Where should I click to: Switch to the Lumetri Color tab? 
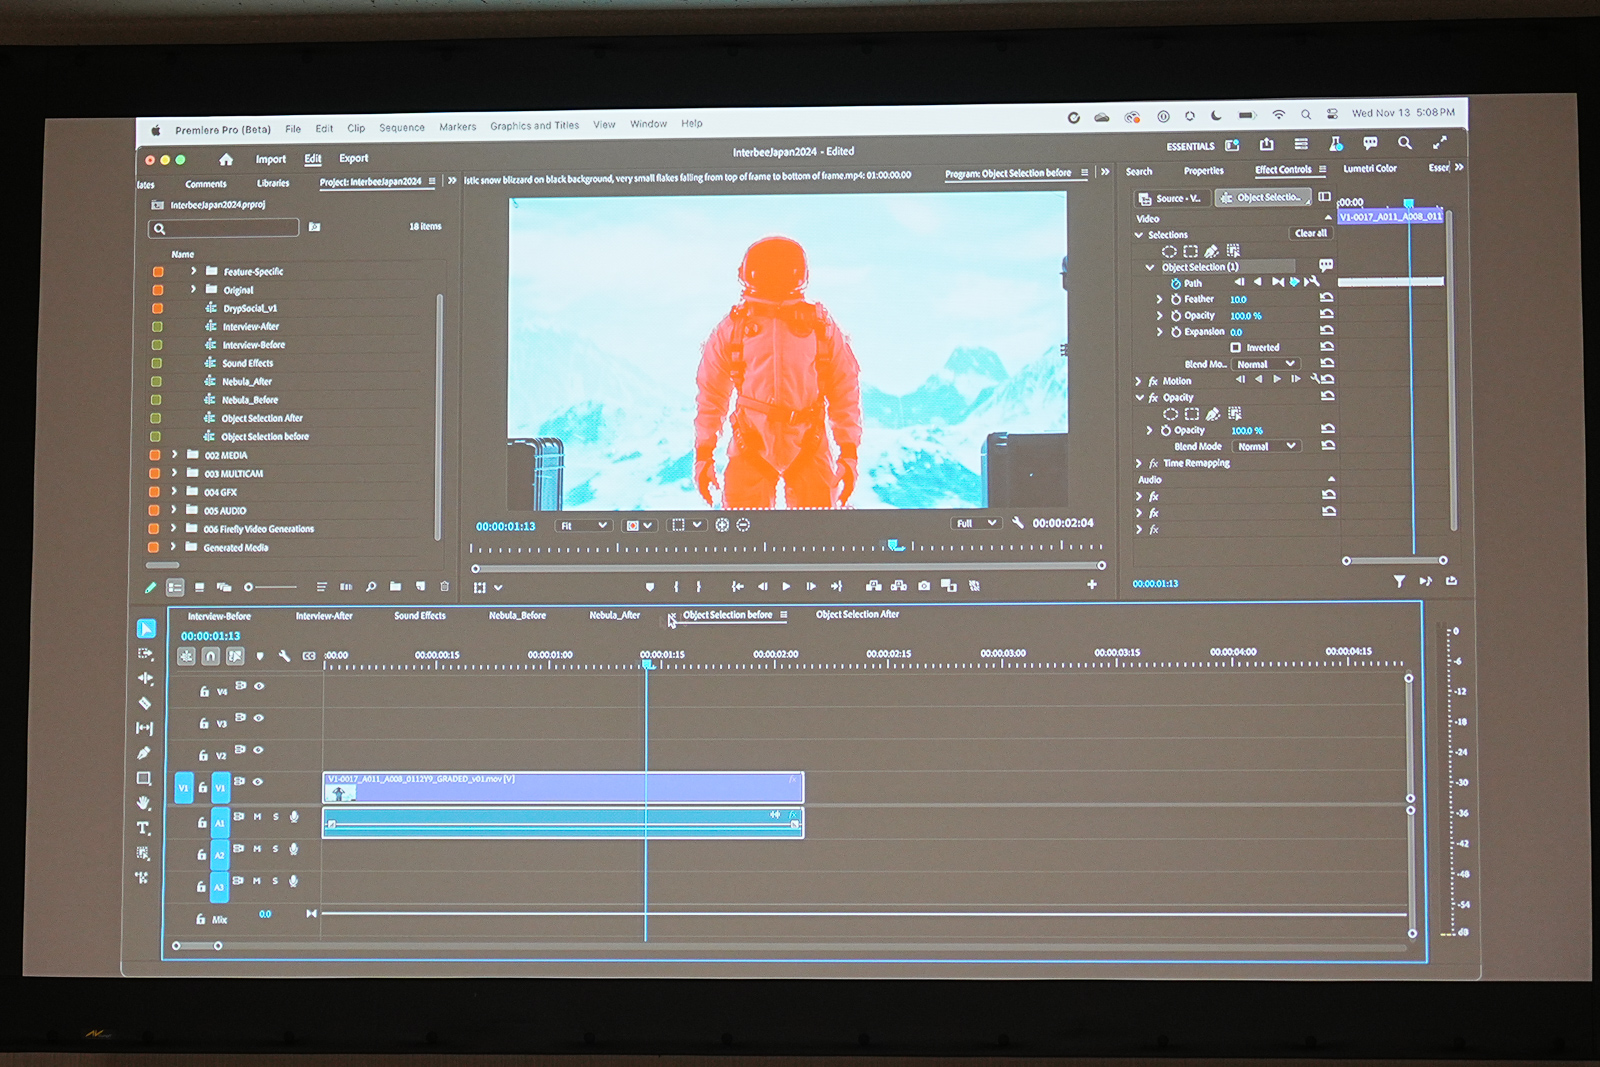click(1370, 168)
